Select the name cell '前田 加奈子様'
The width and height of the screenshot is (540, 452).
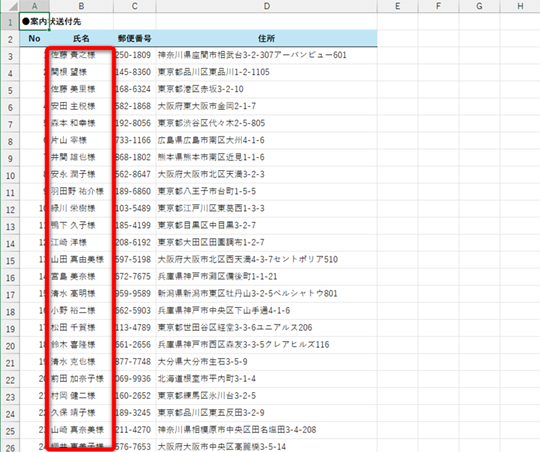coord(81,379)
